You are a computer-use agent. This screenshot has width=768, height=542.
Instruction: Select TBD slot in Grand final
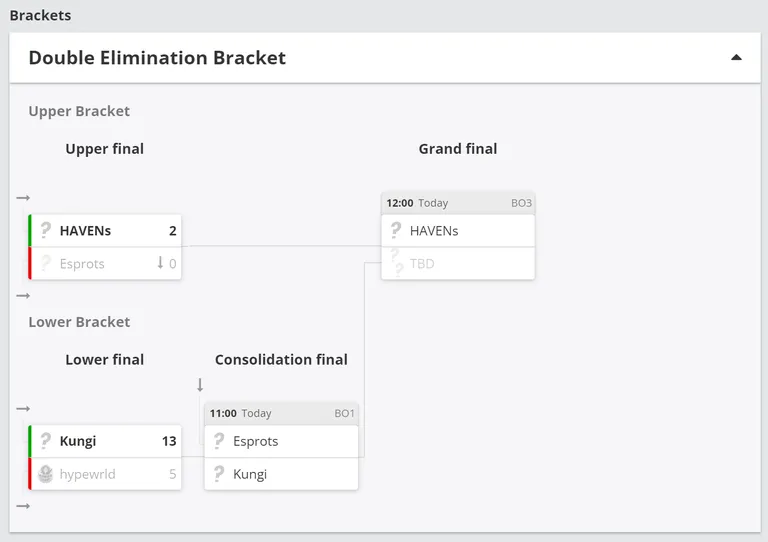(x=458, y=263)
